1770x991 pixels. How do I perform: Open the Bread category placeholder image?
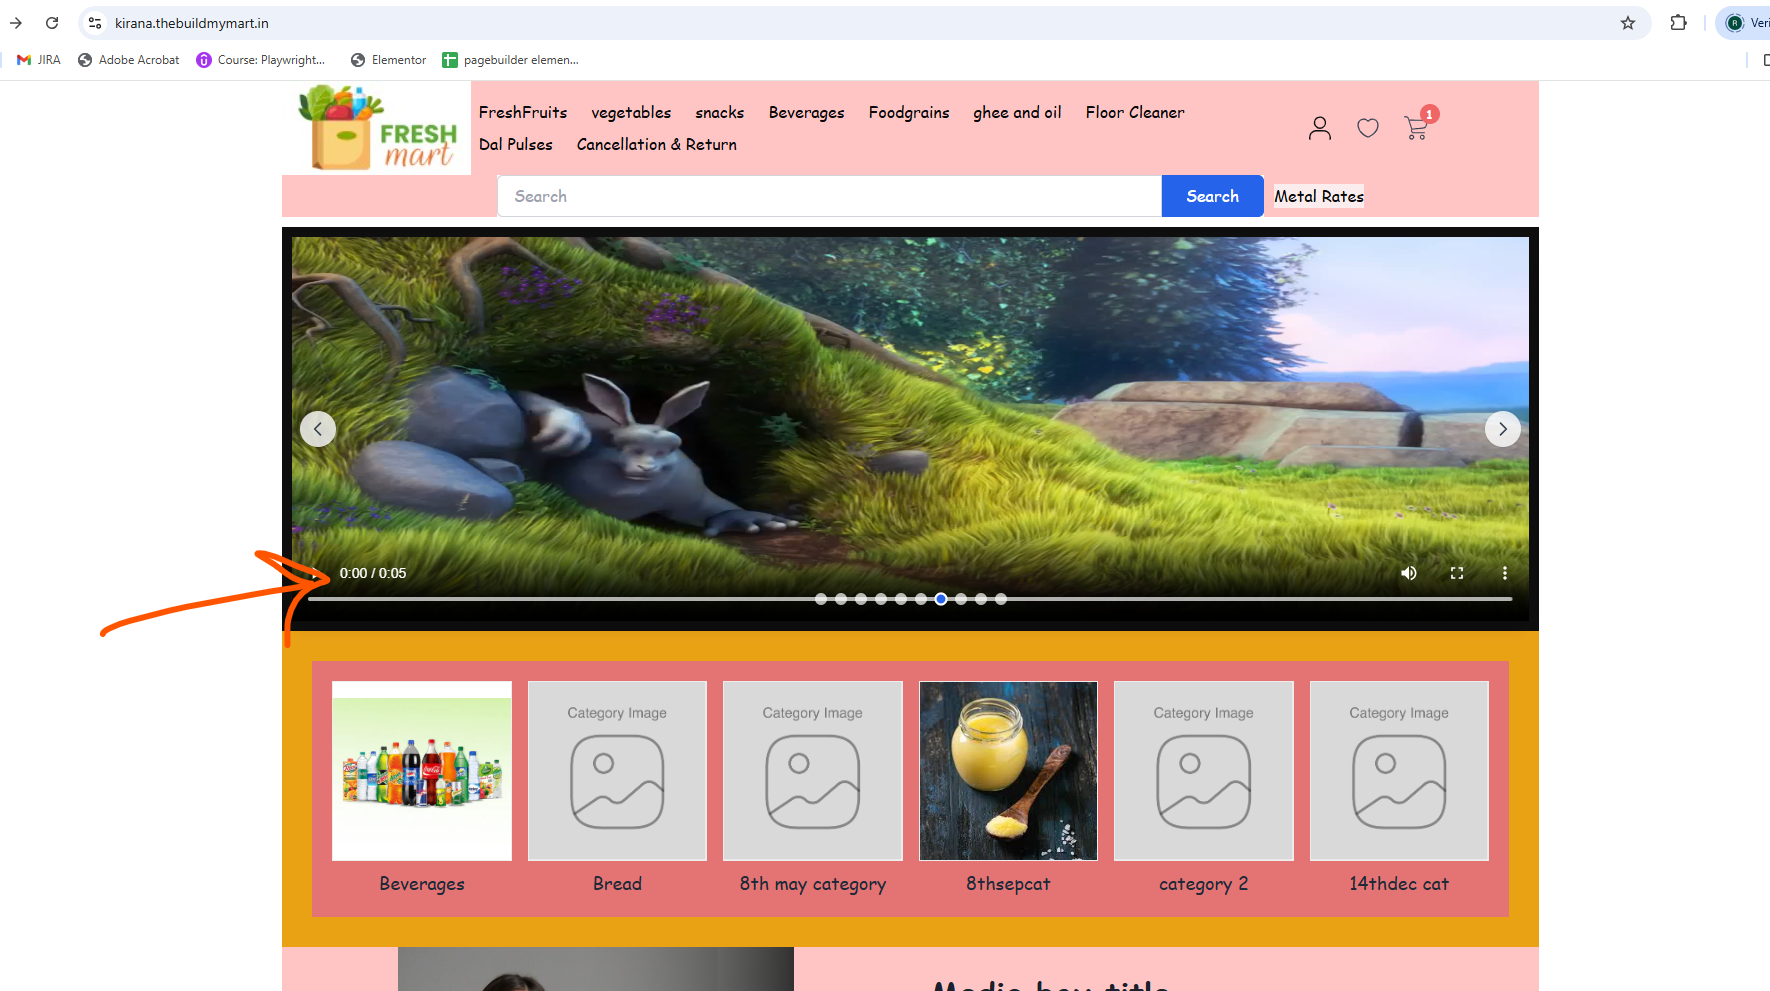617,771
